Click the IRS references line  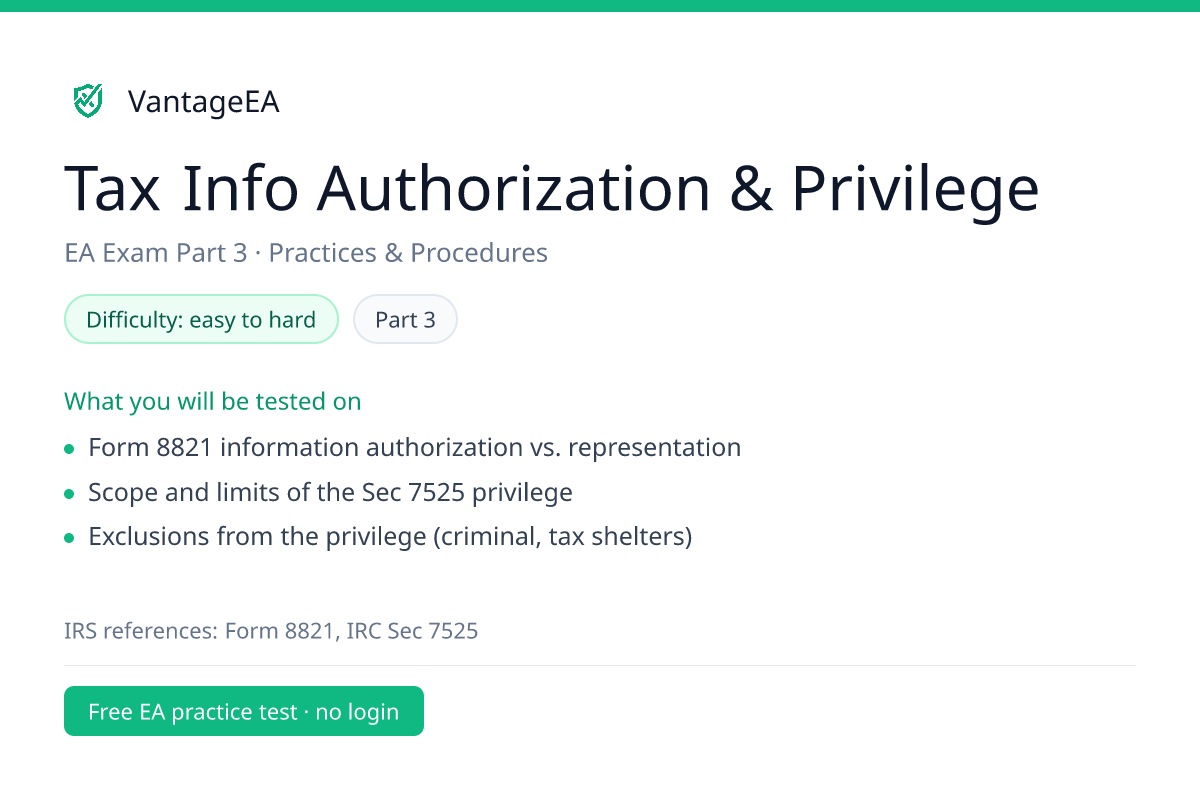(271, 631)
